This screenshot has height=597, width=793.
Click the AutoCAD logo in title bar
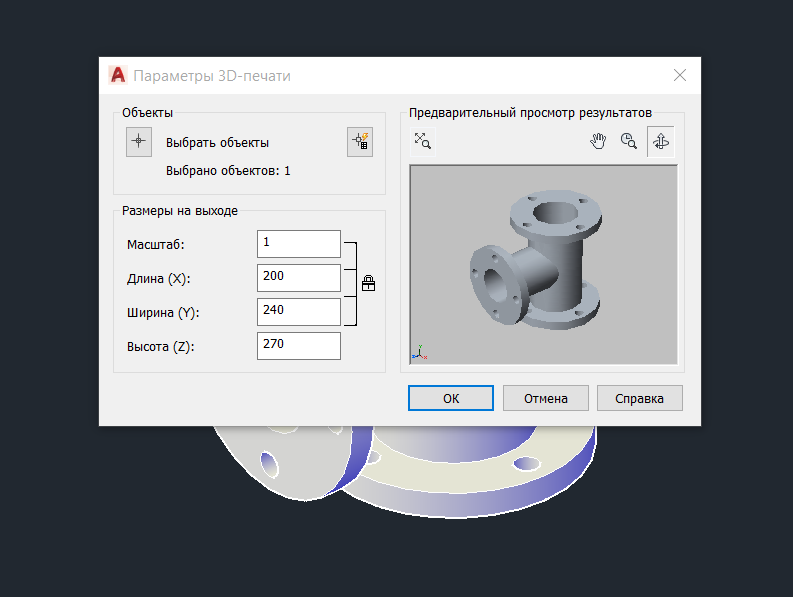pyautogui.click(x=118, y=75)
